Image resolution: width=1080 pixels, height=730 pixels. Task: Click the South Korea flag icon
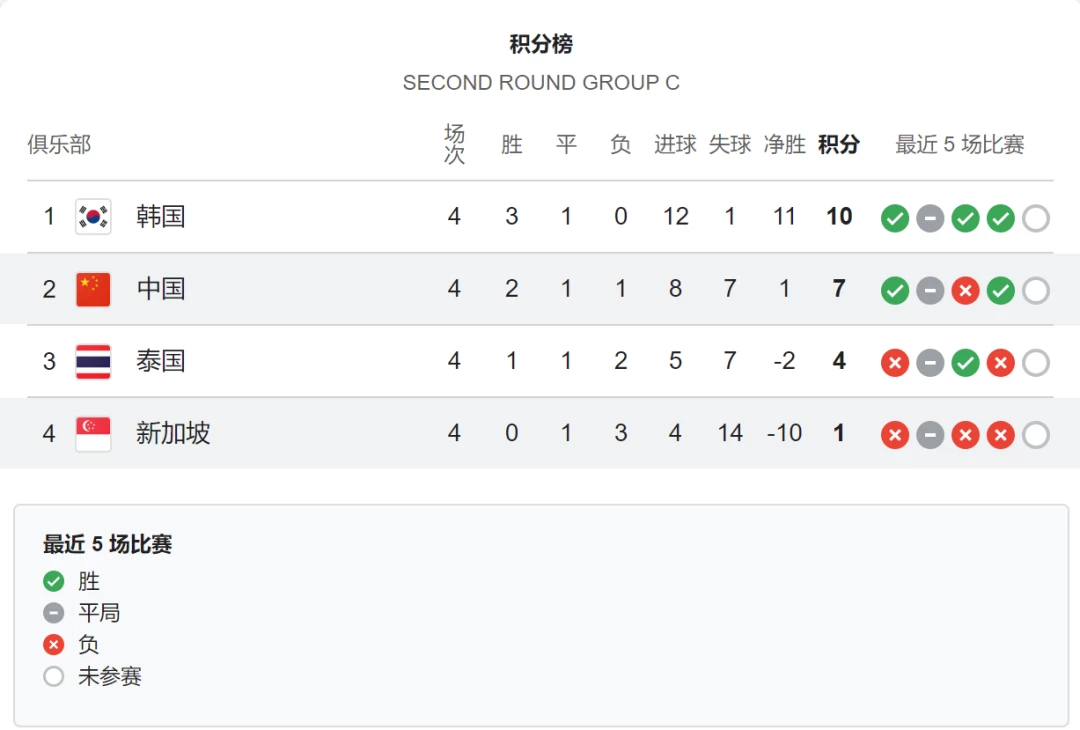pos(93,217)
